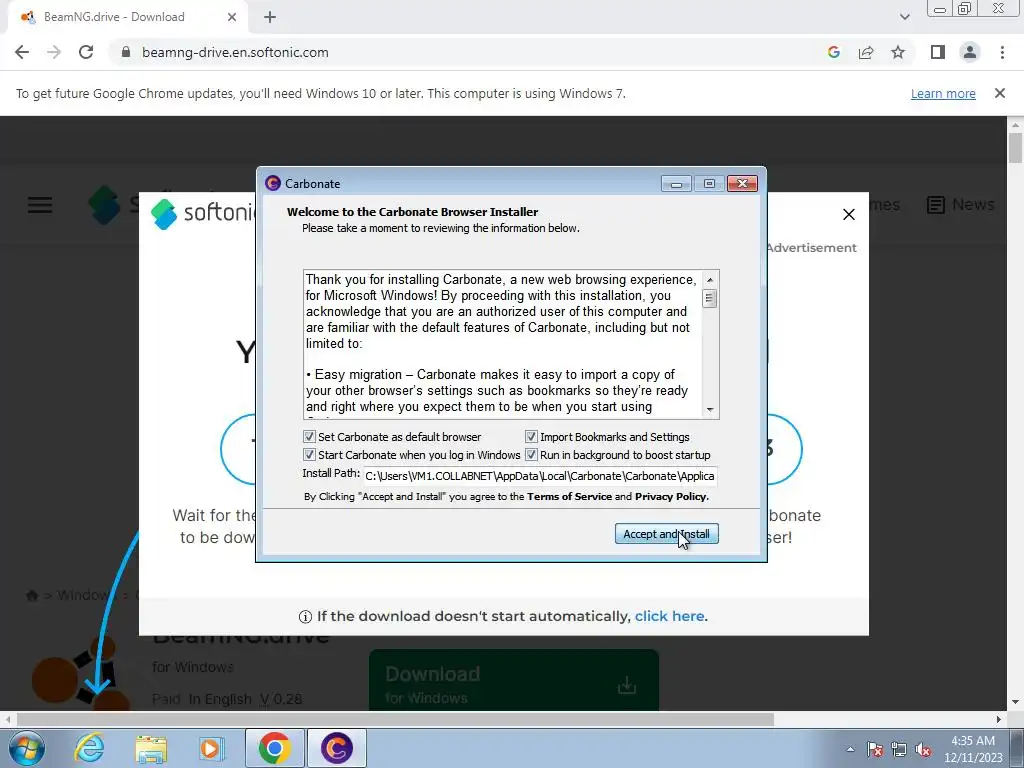Image resolution: width=1024 pixels, height=768 pixels.
Task: Click page horizontal scrollbar thumb
Action: (395, 720)
